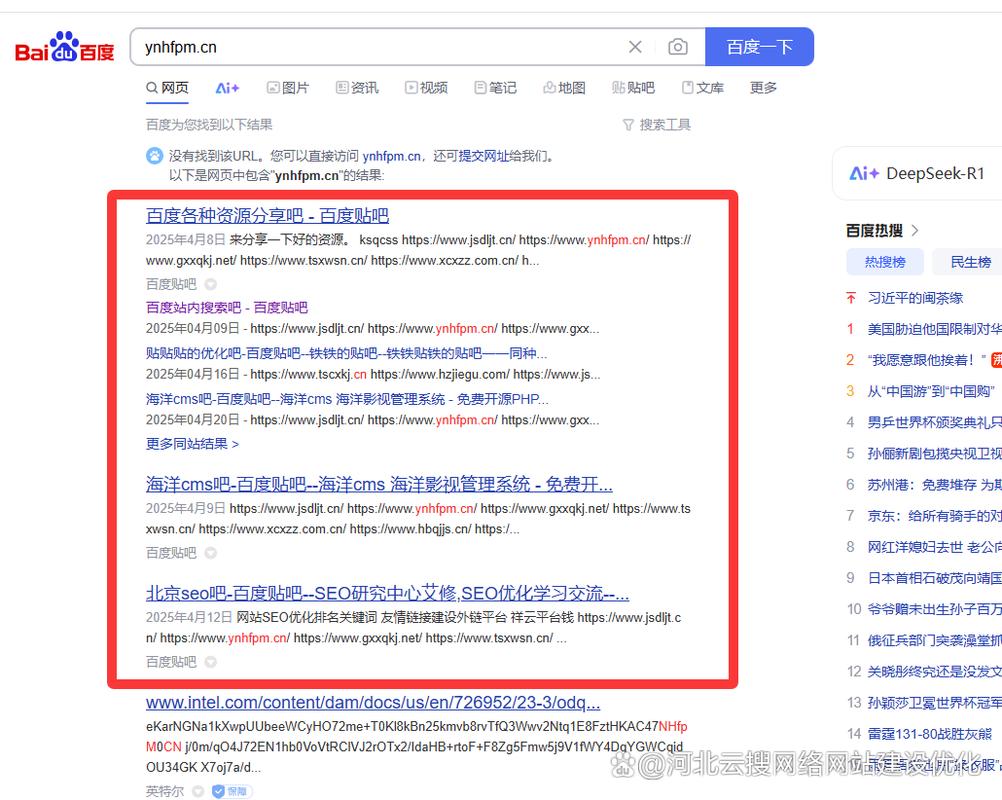Open the 笔记 tab
Screen dimensions: 1002x800
tap(495, 88)
